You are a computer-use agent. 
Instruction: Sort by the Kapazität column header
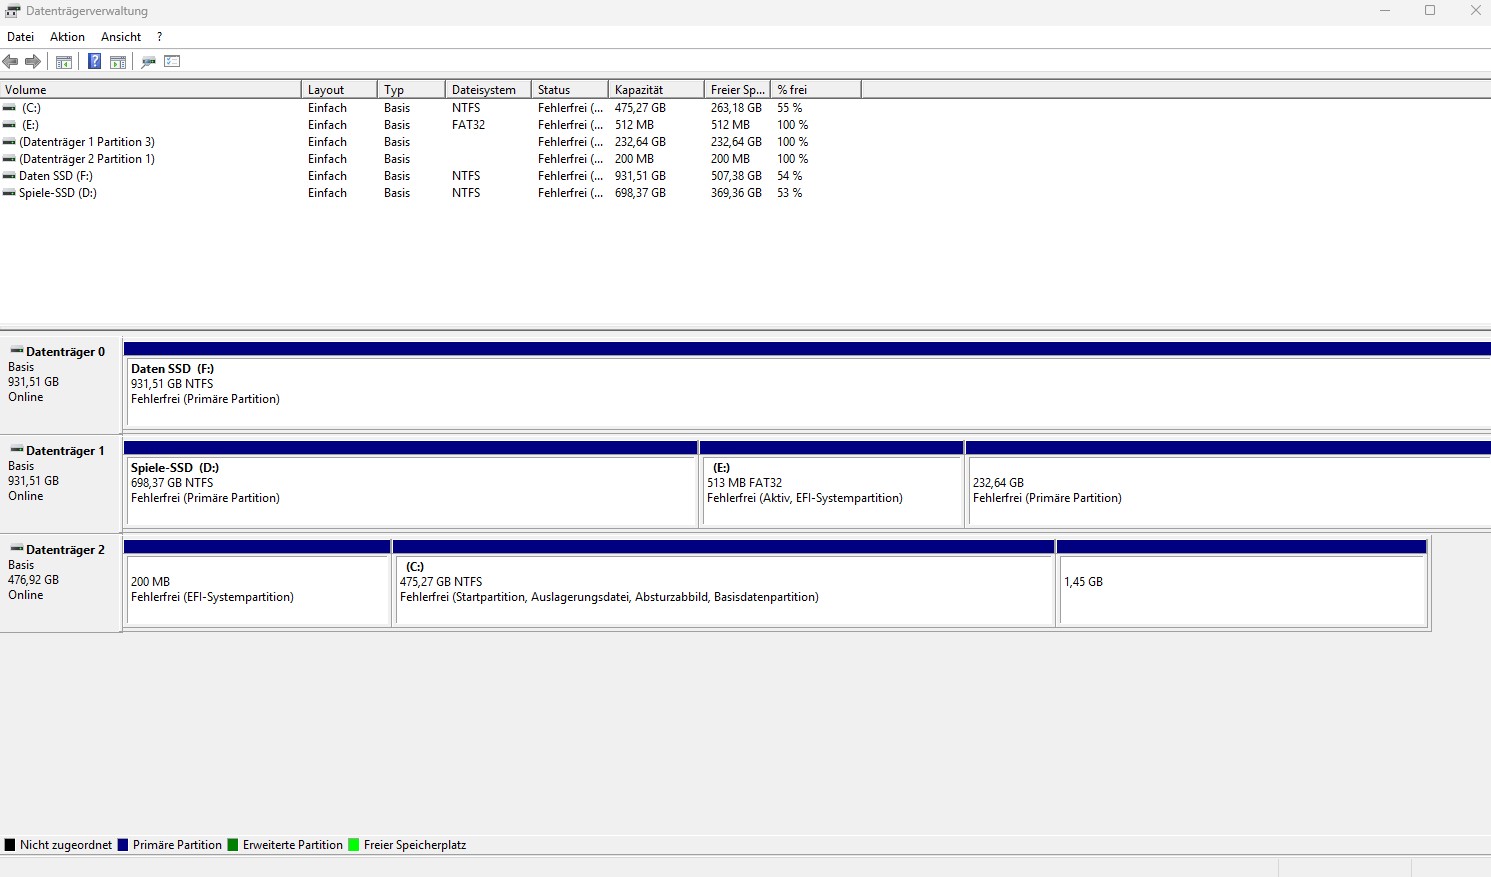coord(656,89)
